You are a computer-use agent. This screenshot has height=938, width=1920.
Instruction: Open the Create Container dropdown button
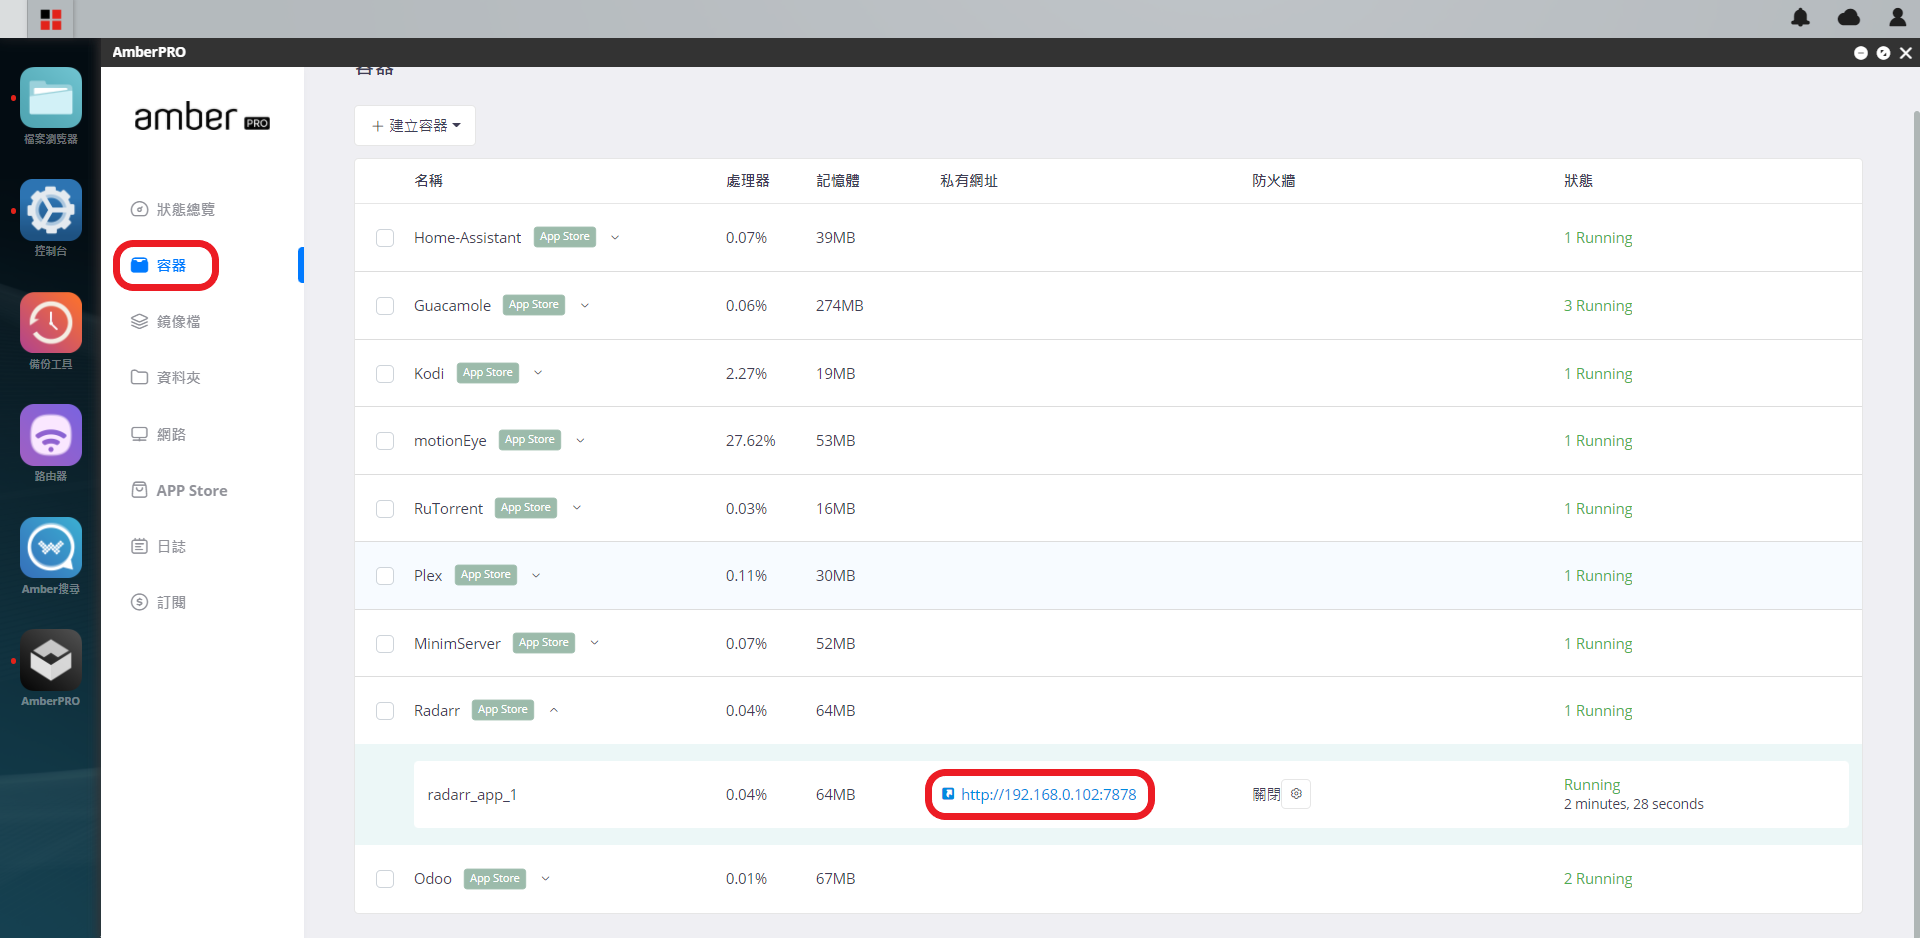point(415,126)
